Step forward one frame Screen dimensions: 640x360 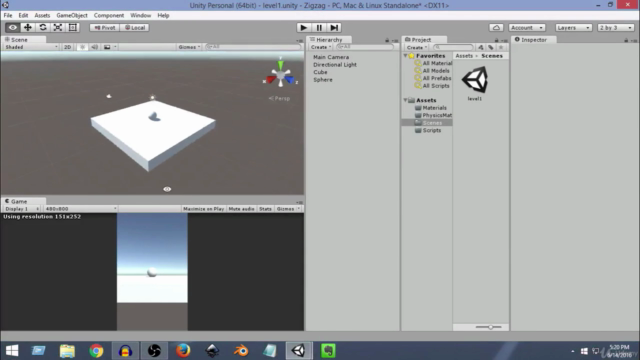[x=334, y=27]
